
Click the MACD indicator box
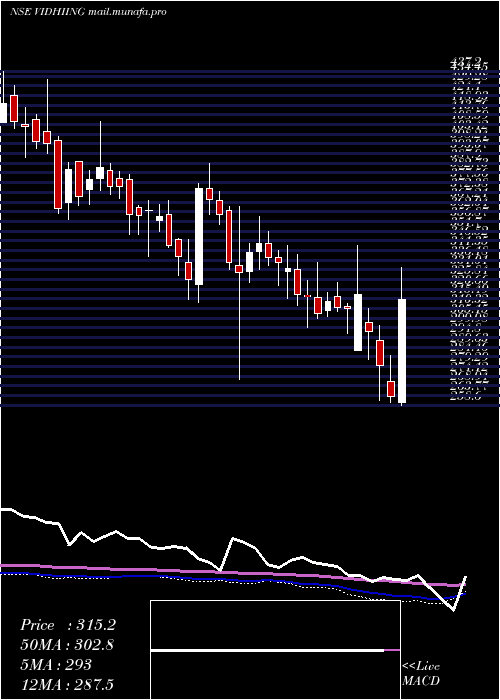tap(275, 650)
